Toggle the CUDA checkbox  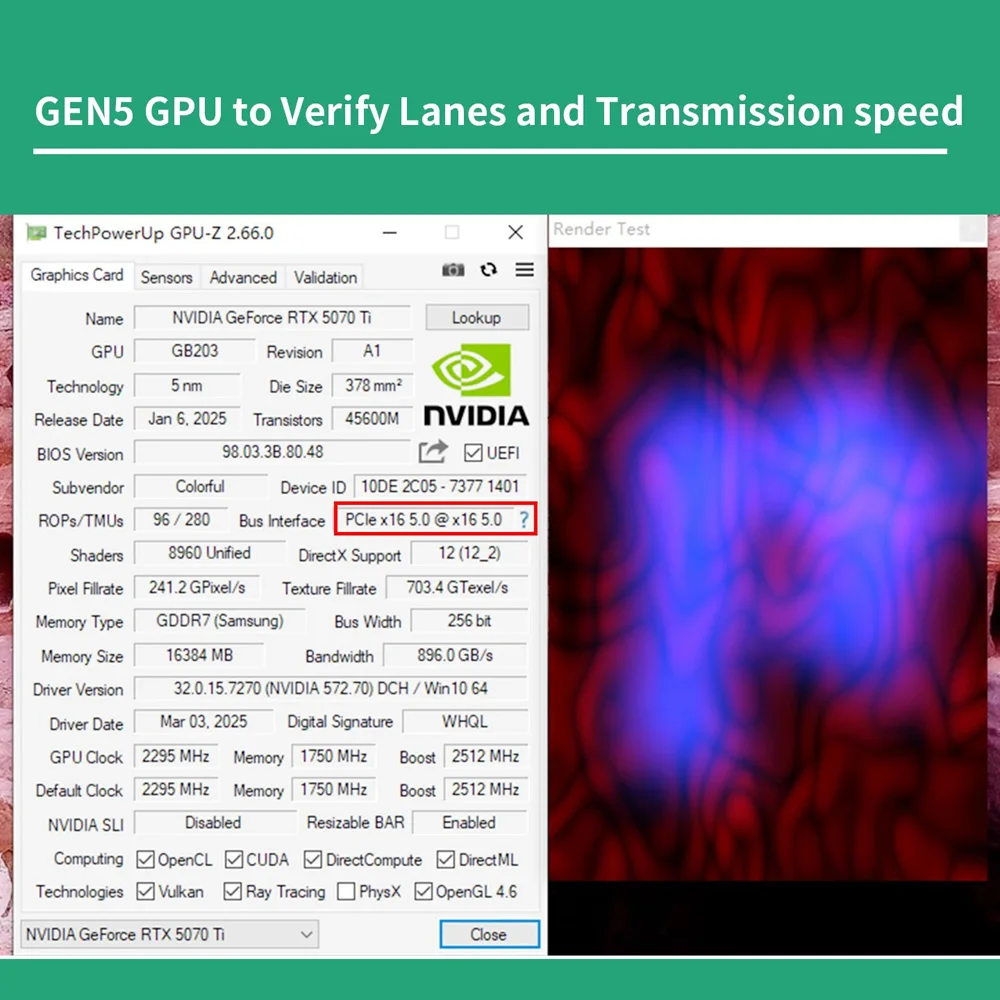[233, 859]
